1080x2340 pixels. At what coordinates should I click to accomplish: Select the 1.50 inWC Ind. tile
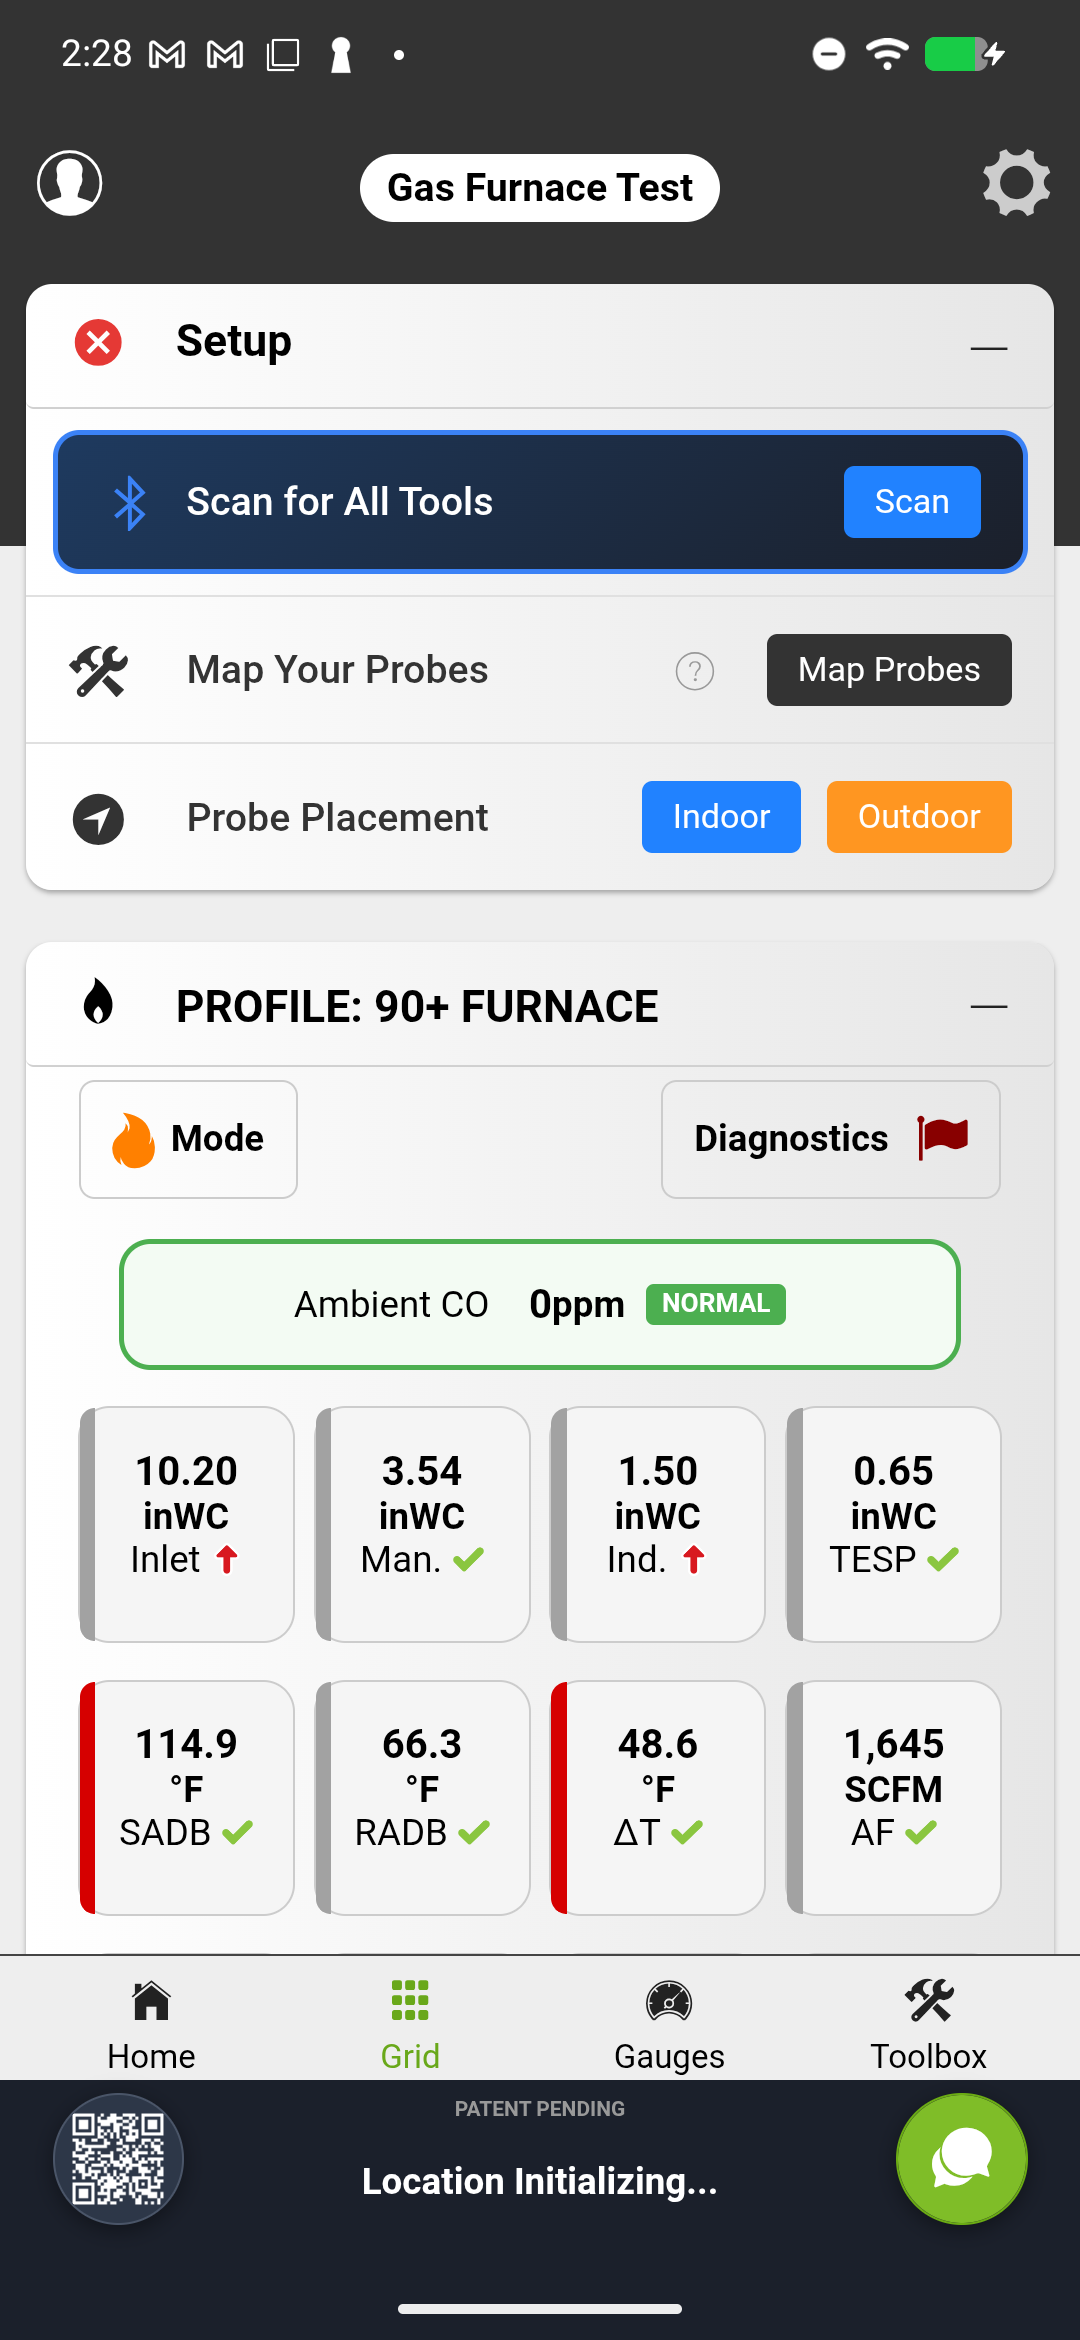(x=658, y=1524)
